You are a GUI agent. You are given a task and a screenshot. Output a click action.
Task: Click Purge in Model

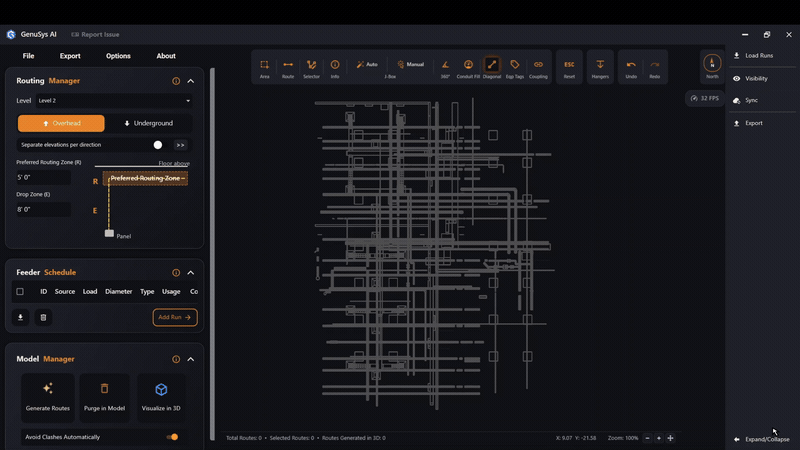click(x=104, y=397)
